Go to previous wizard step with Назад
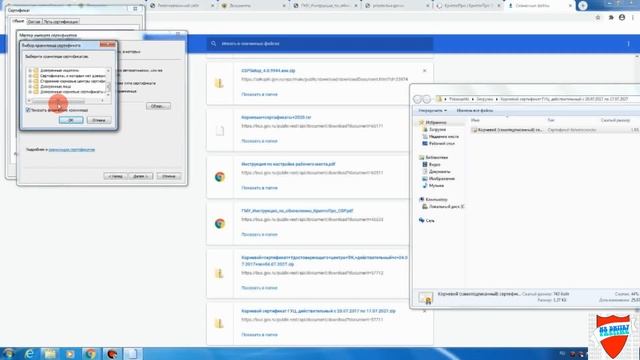The width and height of the screenshot is (640, 360). [116, 176]
